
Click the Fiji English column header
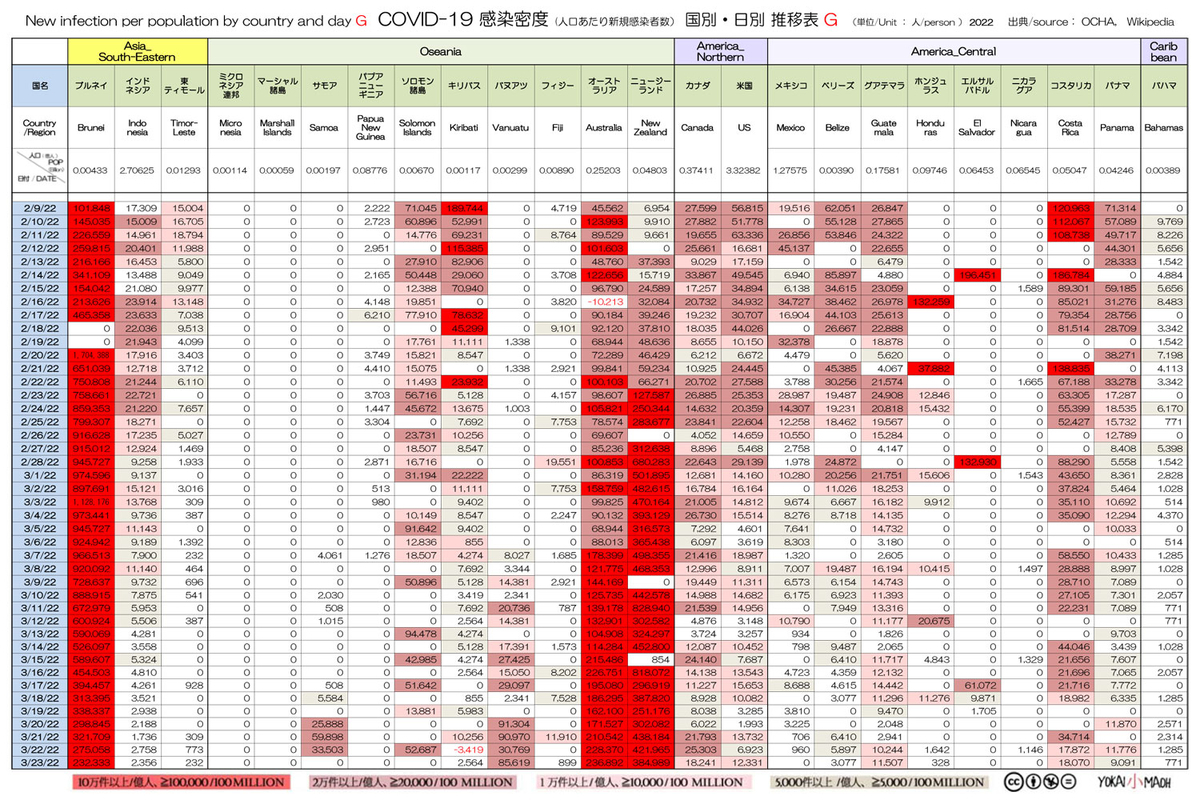556,128
